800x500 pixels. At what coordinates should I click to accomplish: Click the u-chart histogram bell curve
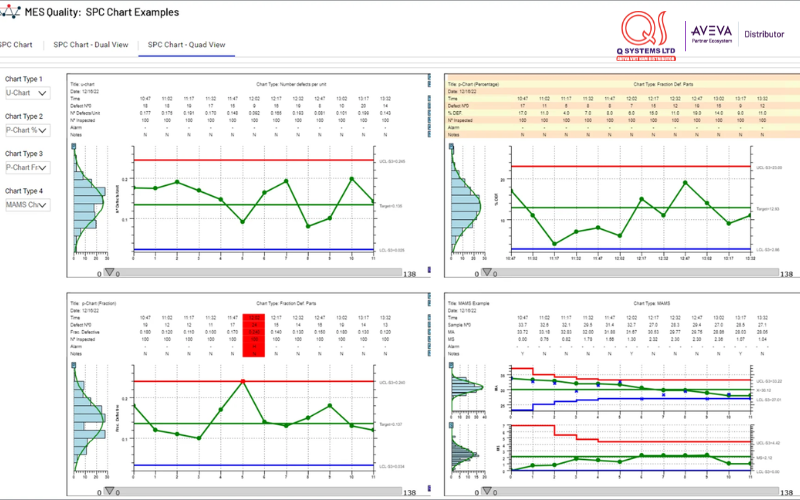point(89,200)
